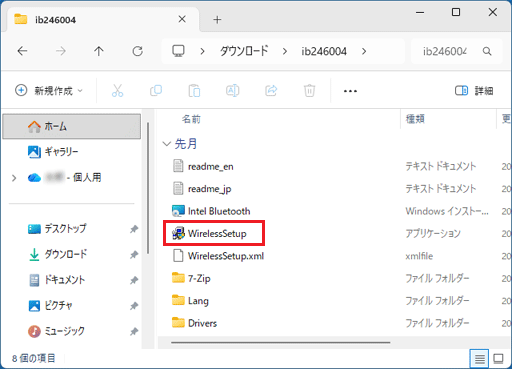Image resolution: width=512 pixels, height=369 pixels.
Task: Click the Cut scissors icon
Action: click(117, 90)
